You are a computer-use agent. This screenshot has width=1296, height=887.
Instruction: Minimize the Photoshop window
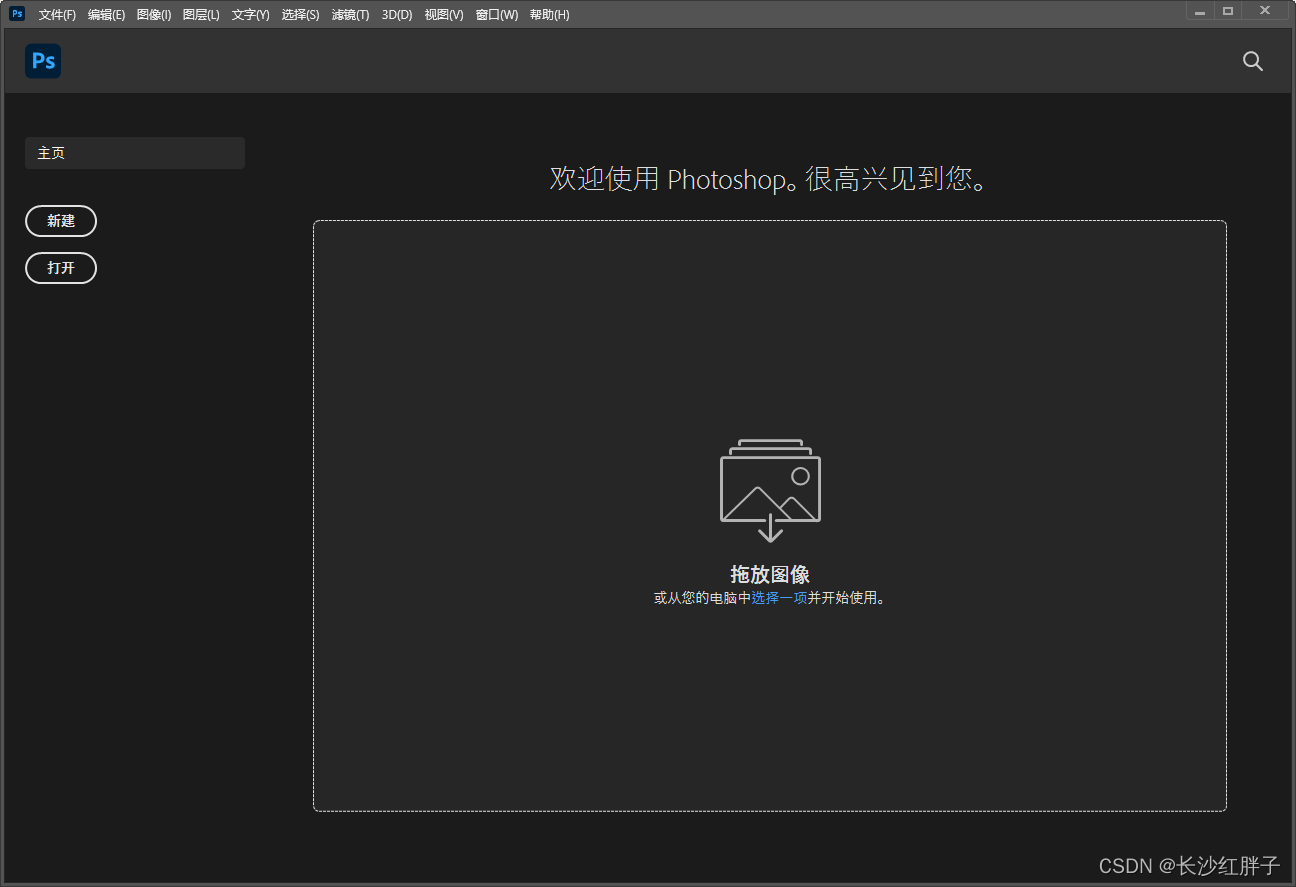pyautogui.click(x=1200, y=12)
